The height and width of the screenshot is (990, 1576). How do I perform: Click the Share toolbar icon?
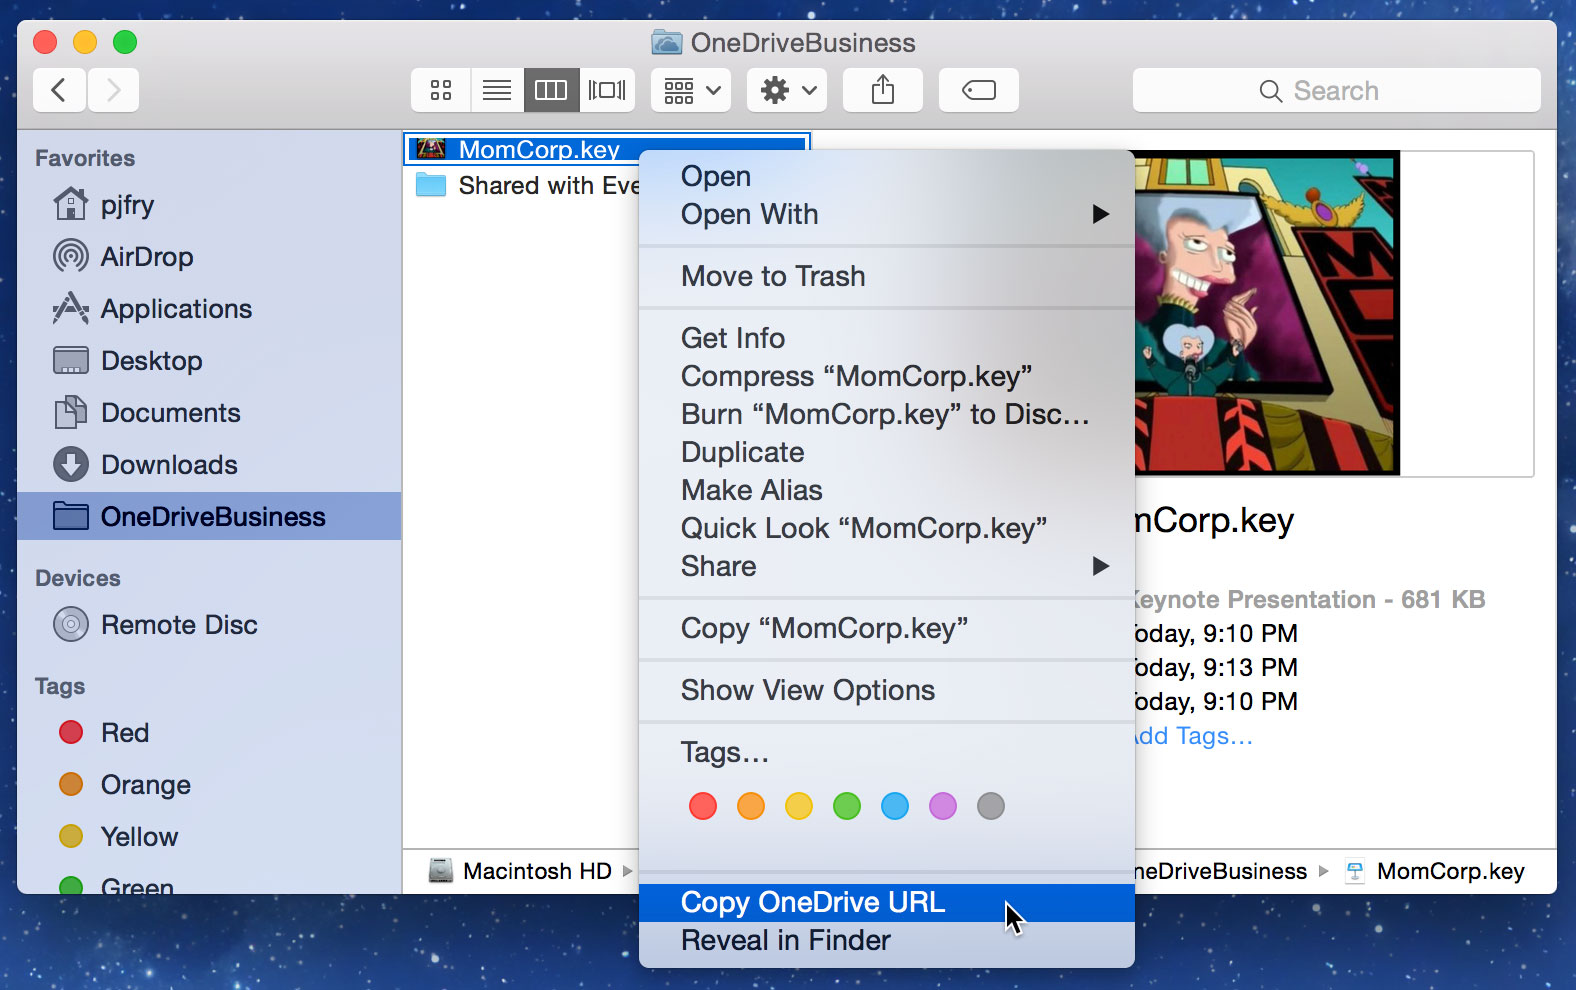click(x=882, y=91)
